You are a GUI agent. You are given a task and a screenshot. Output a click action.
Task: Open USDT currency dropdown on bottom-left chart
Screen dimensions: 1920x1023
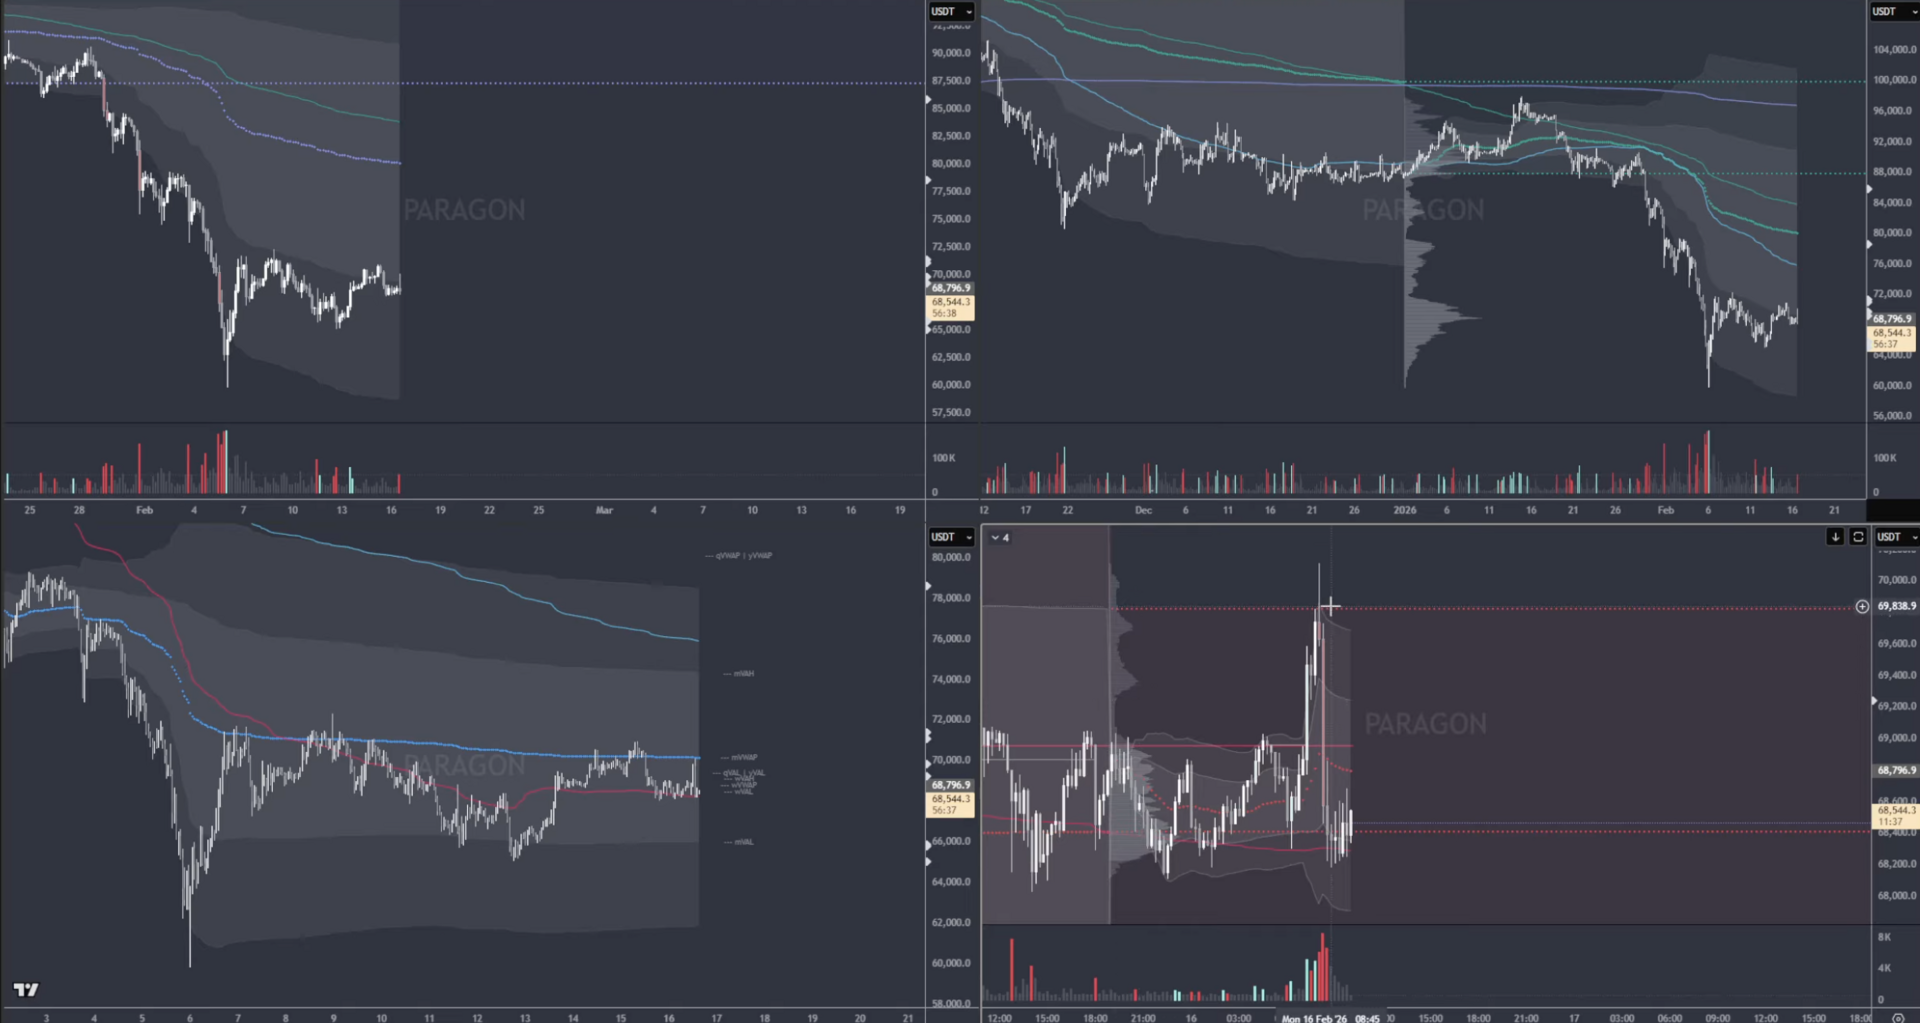point(951,537)
